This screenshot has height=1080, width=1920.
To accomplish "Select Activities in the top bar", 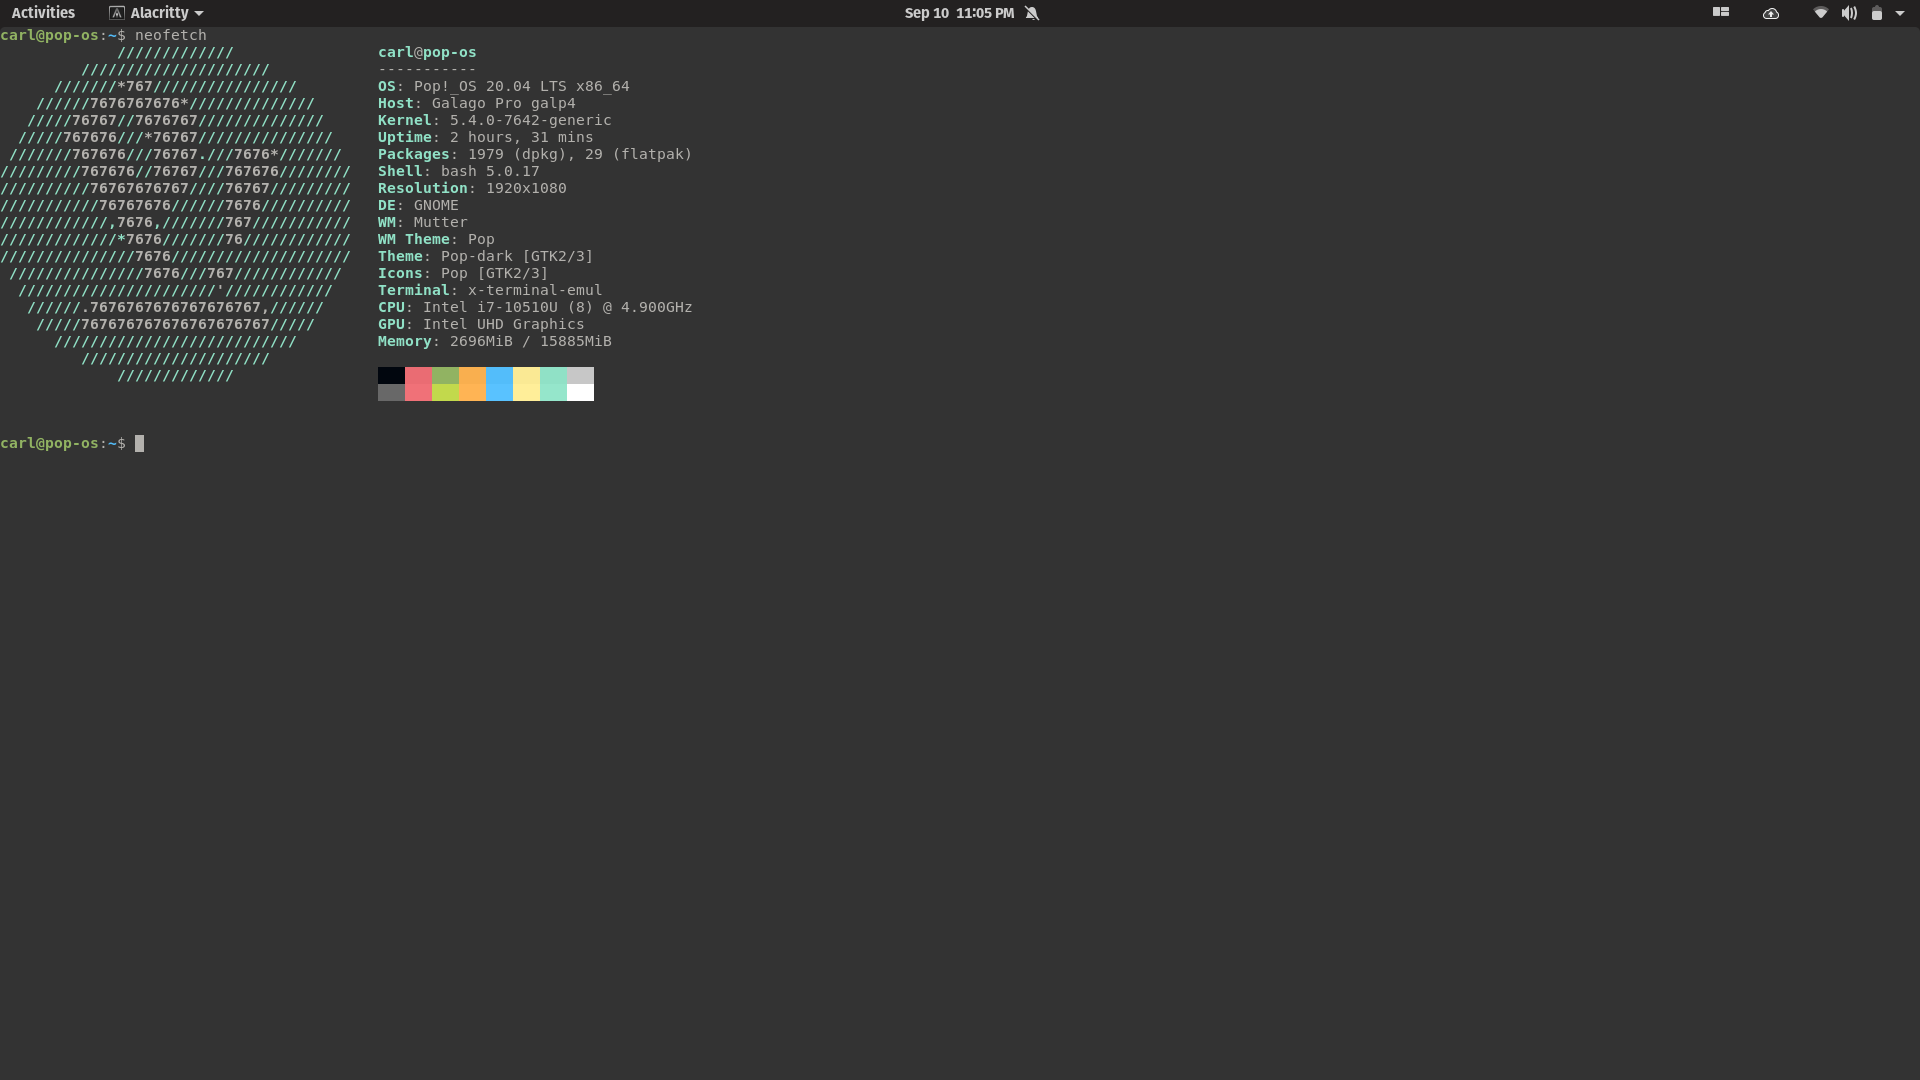I will [x=43, y=12].
